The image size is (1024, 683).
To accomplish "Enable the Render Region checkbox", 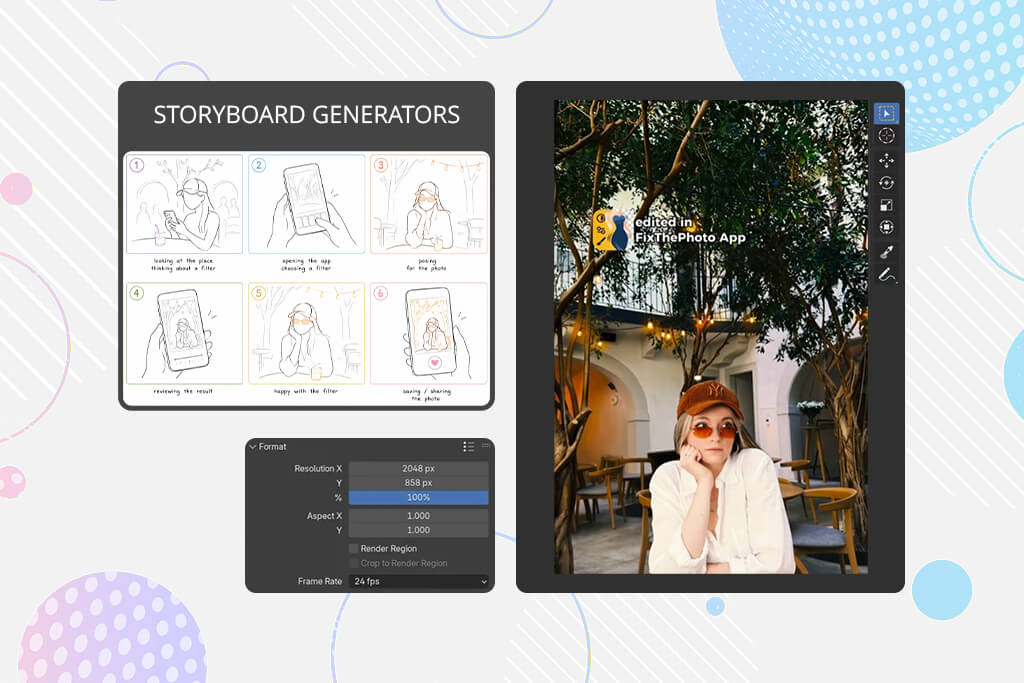I will pyautogui.click(x=353, y=548).
